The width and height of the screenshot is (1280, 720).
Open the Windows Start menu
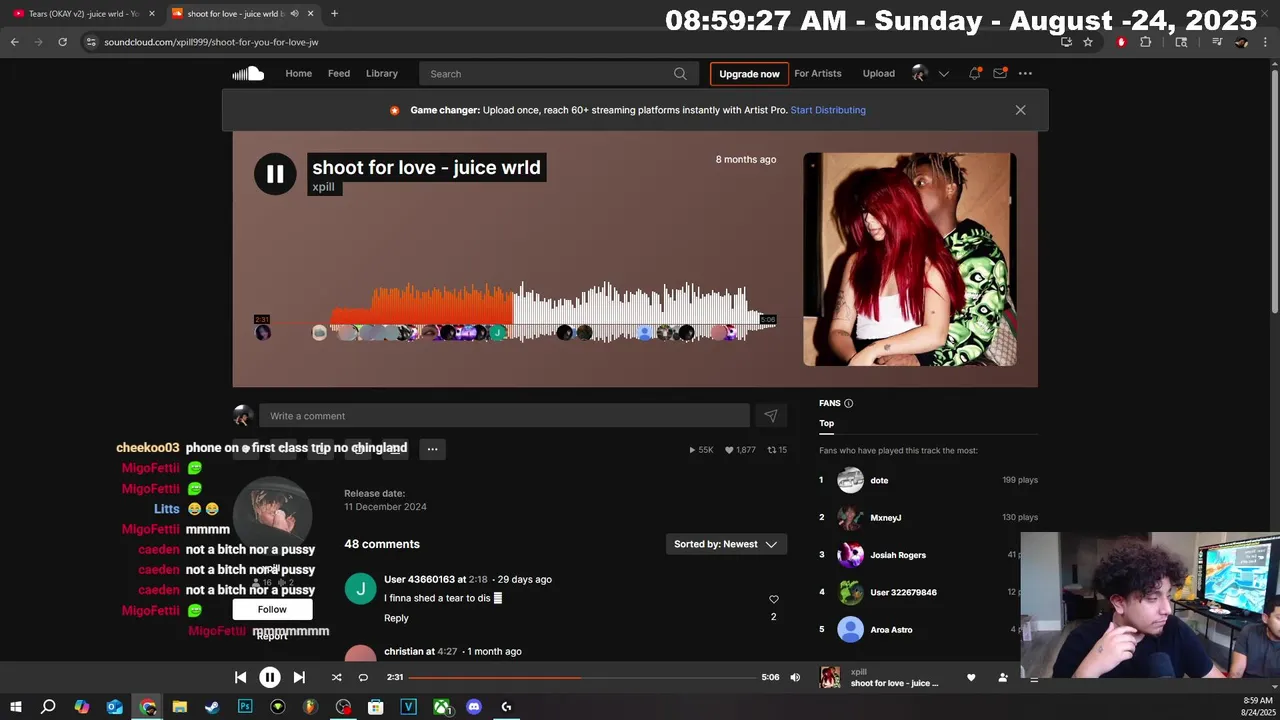(x=16, y=707)
